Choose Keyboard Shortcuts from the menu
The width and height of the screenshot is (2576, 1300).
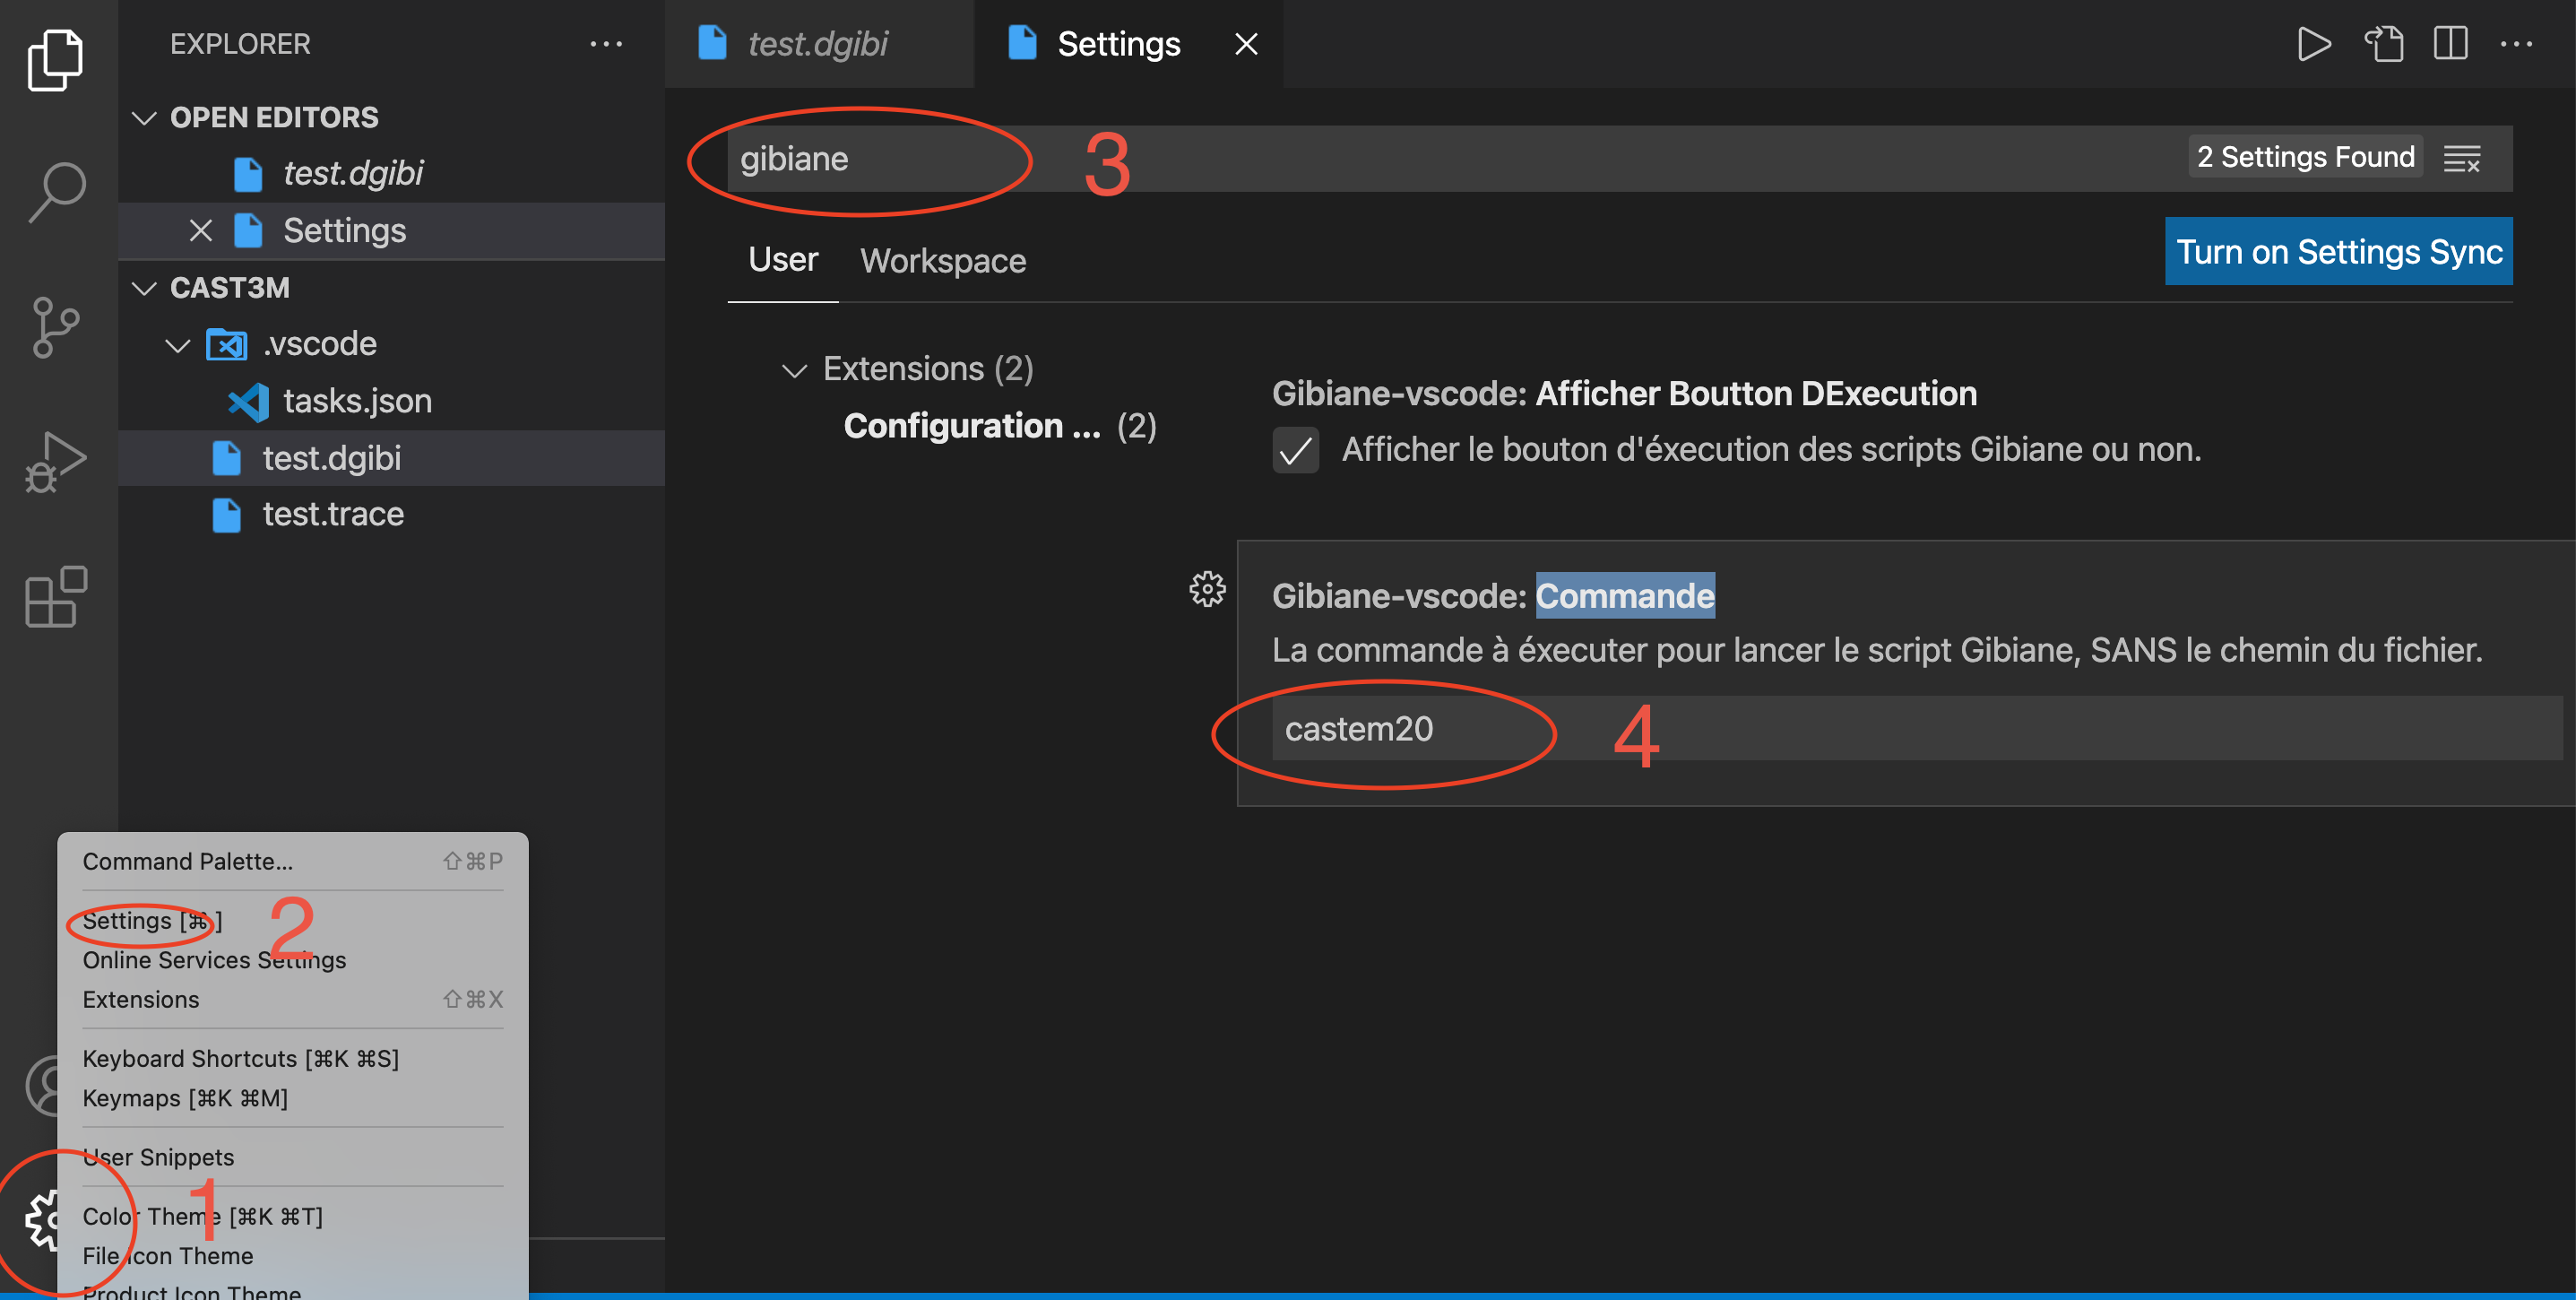pyautogui.click(x=240, y=1058)
